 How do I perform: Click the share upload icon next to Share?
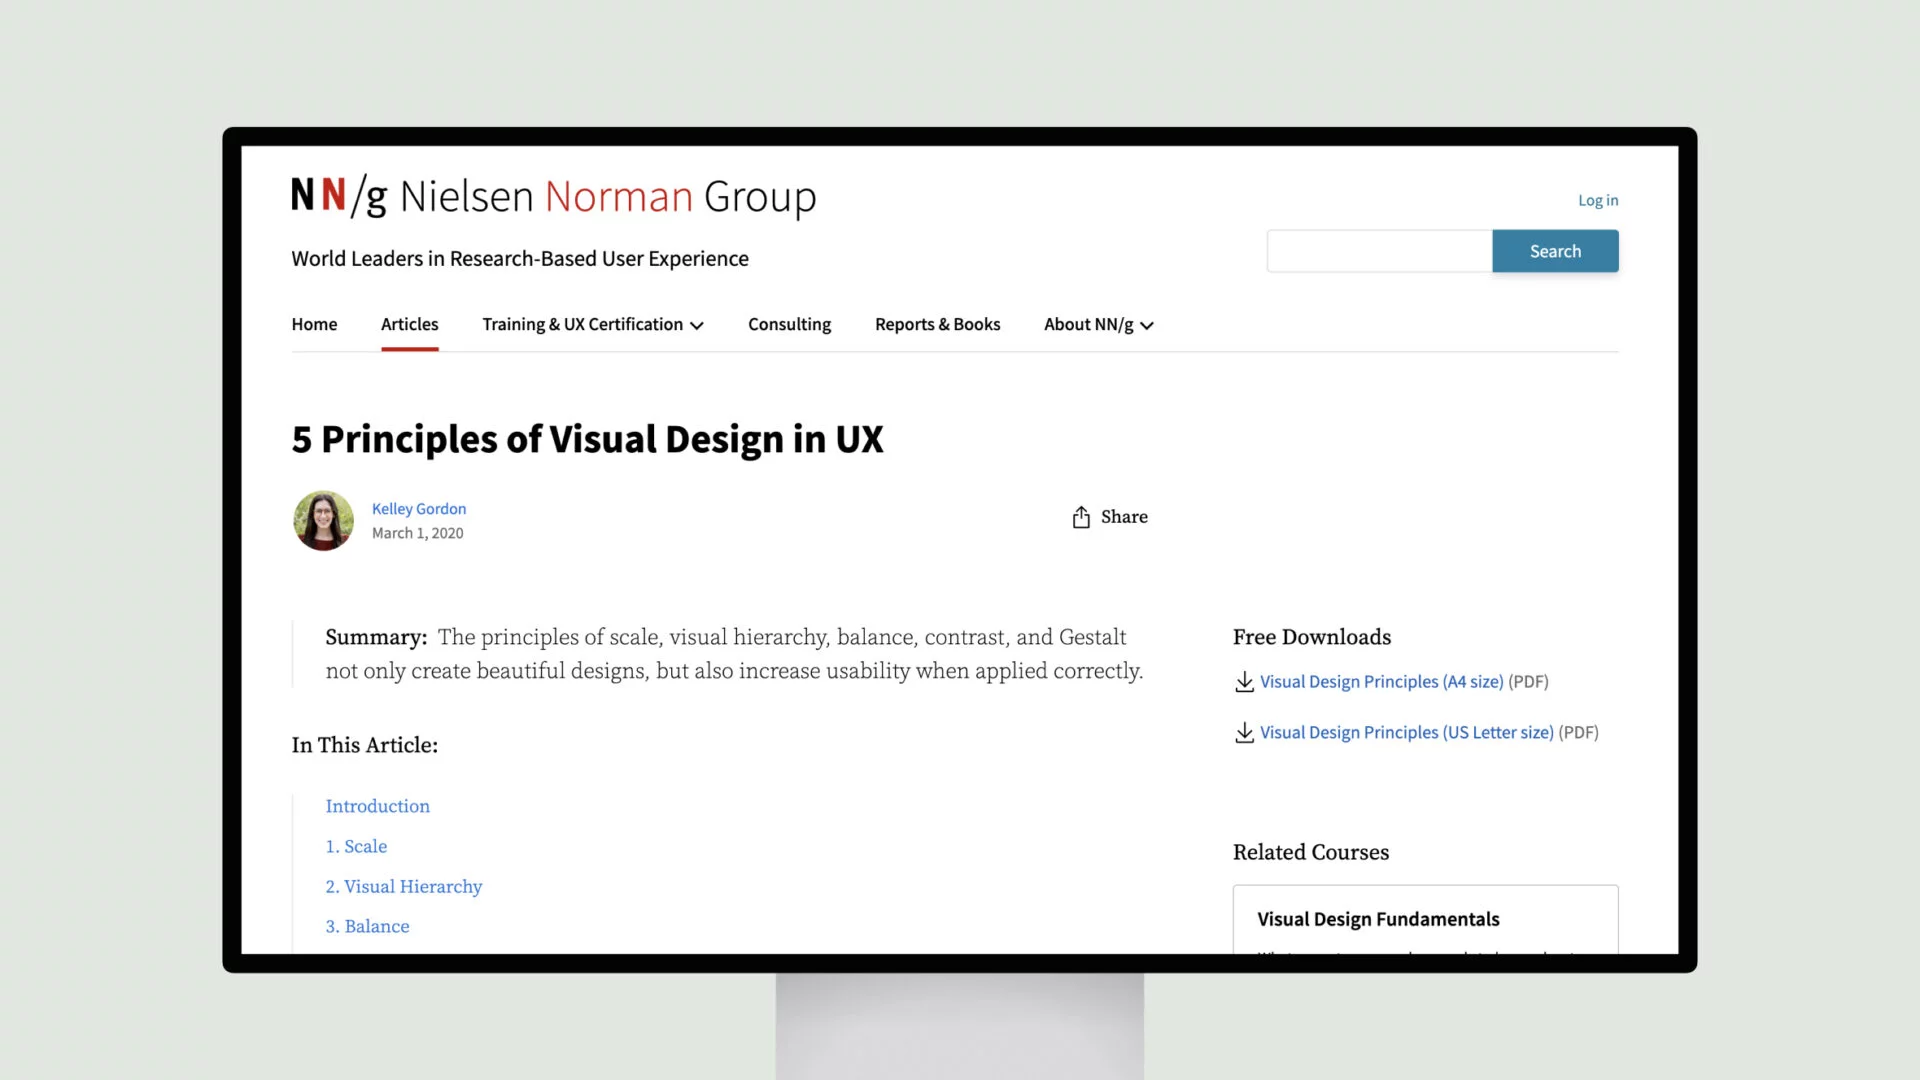pyautogui.click(x=1081, y=518)
